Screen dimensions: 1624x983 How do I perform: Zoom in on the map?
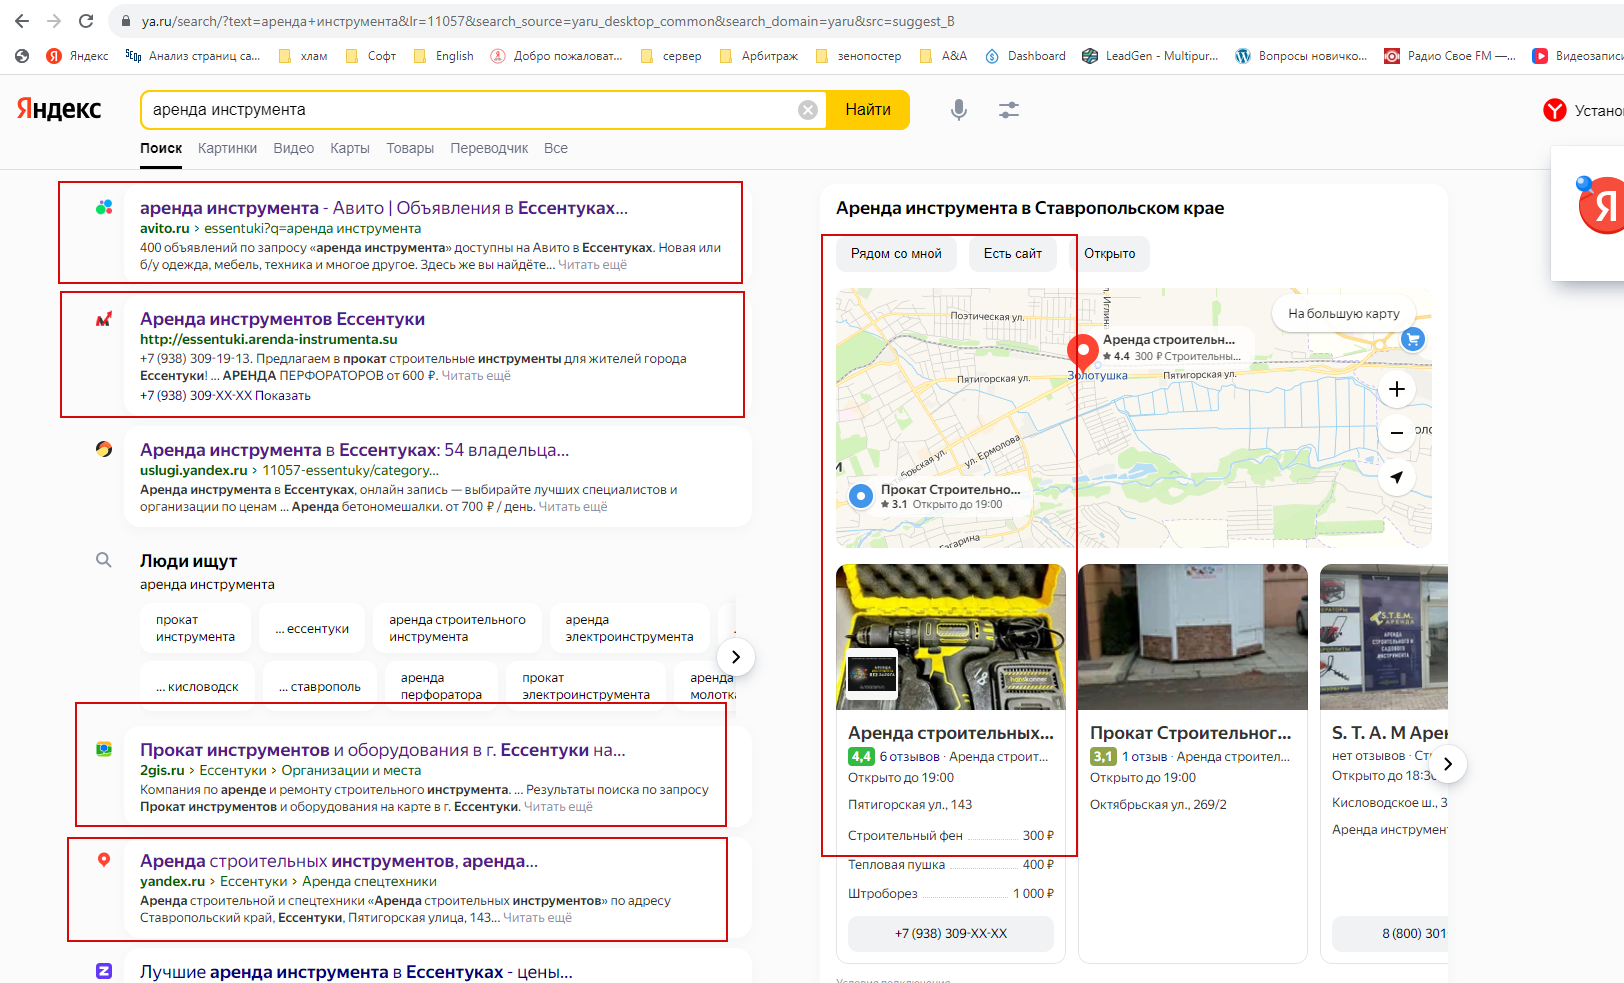coord(1397,389)
